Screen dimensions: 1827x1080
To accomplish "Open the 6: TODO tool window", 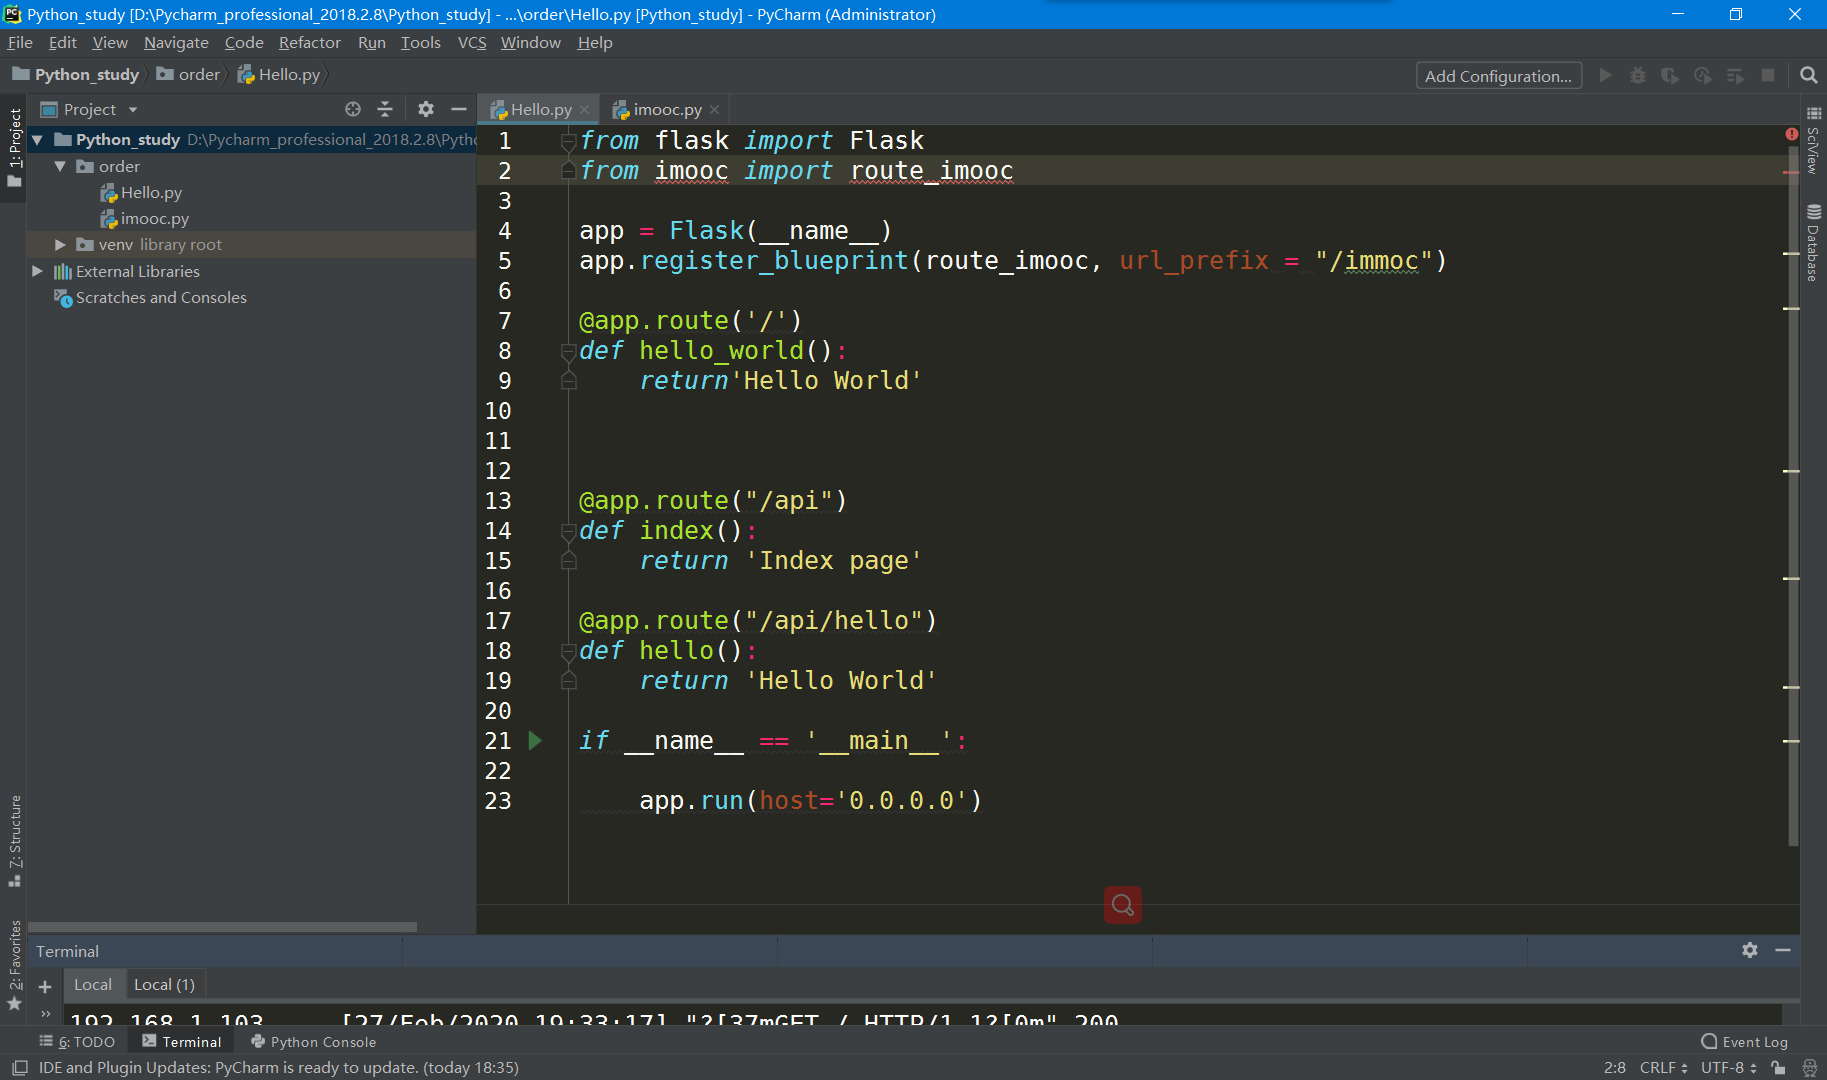I will (78, 1041).
